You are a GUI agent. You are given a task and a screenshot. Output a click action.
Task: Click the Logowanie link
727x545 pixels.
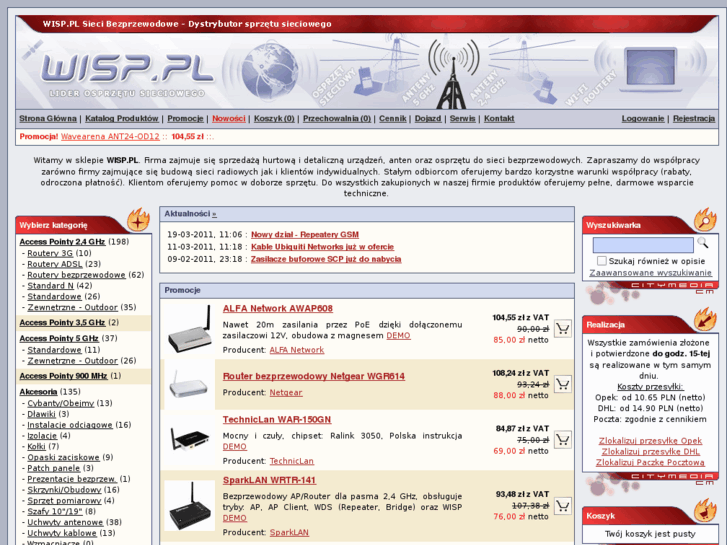(x=643, y=119)
